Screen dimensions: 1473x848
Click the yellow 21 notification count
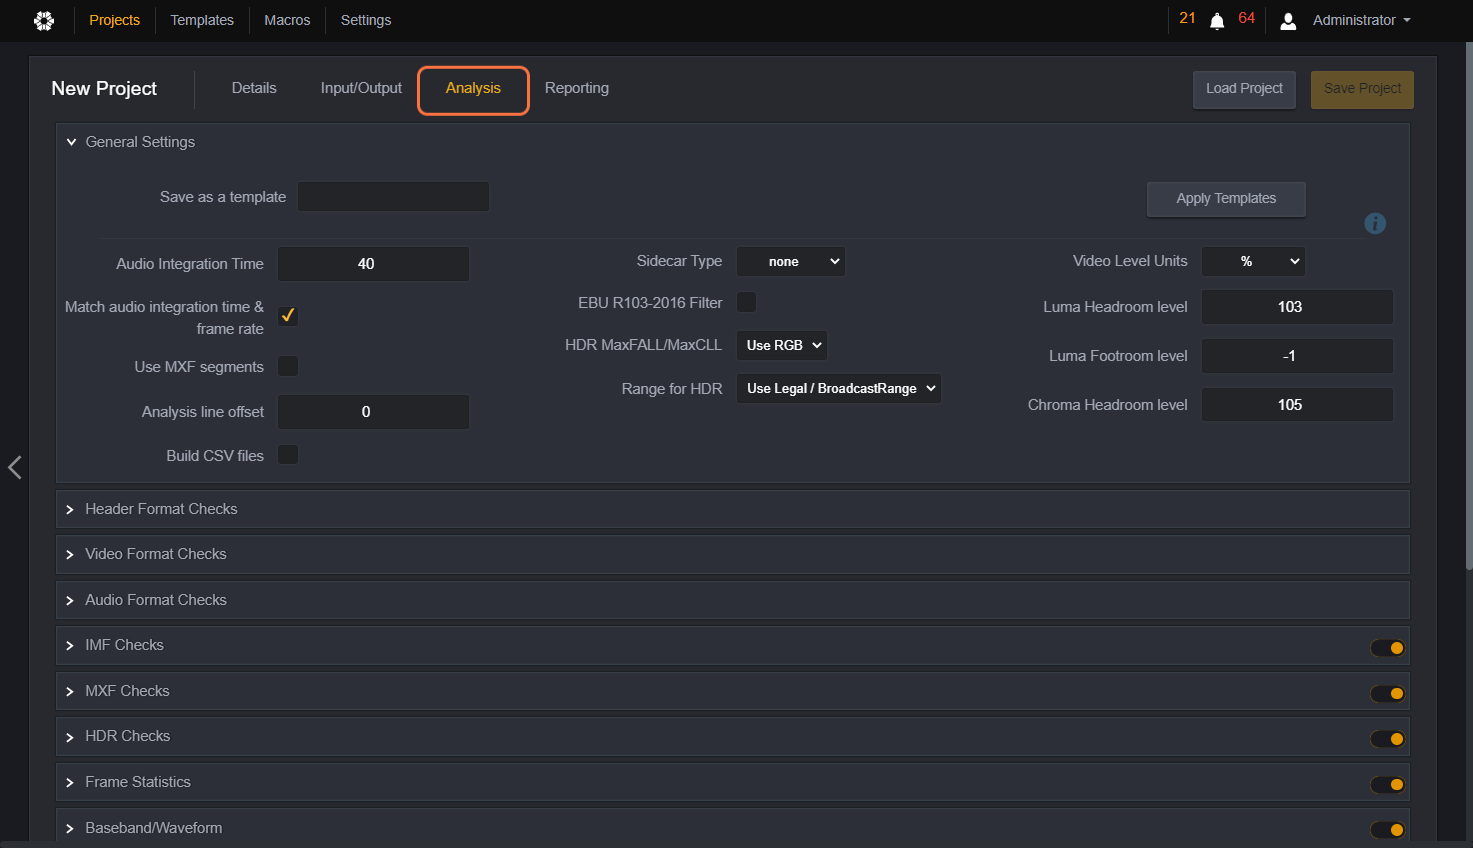click(1187, 18)
